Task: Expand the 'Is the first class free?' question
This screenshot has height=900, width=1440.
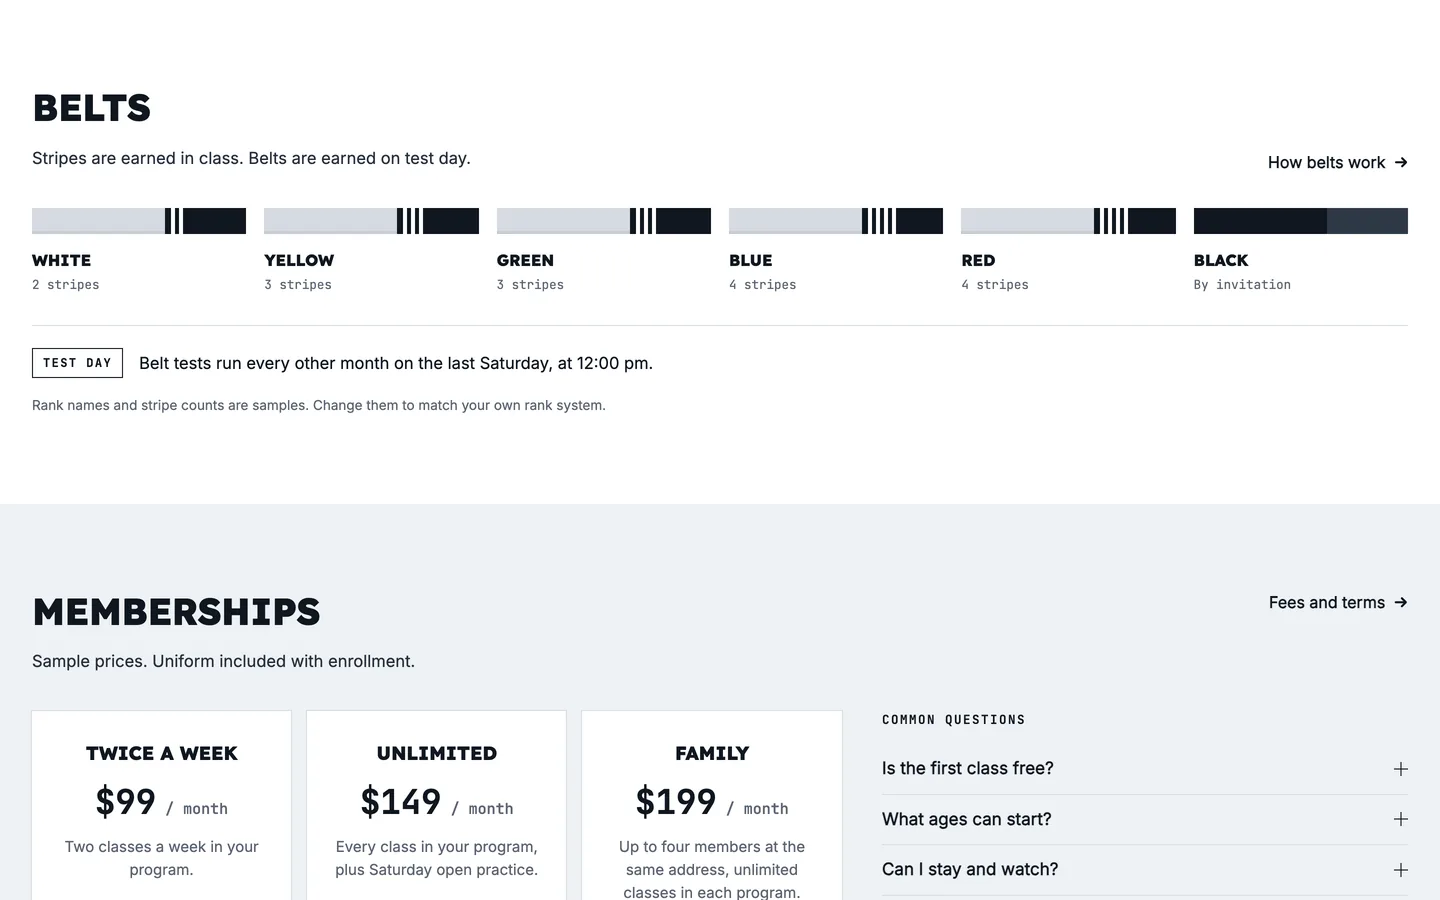Action: 1145,769
